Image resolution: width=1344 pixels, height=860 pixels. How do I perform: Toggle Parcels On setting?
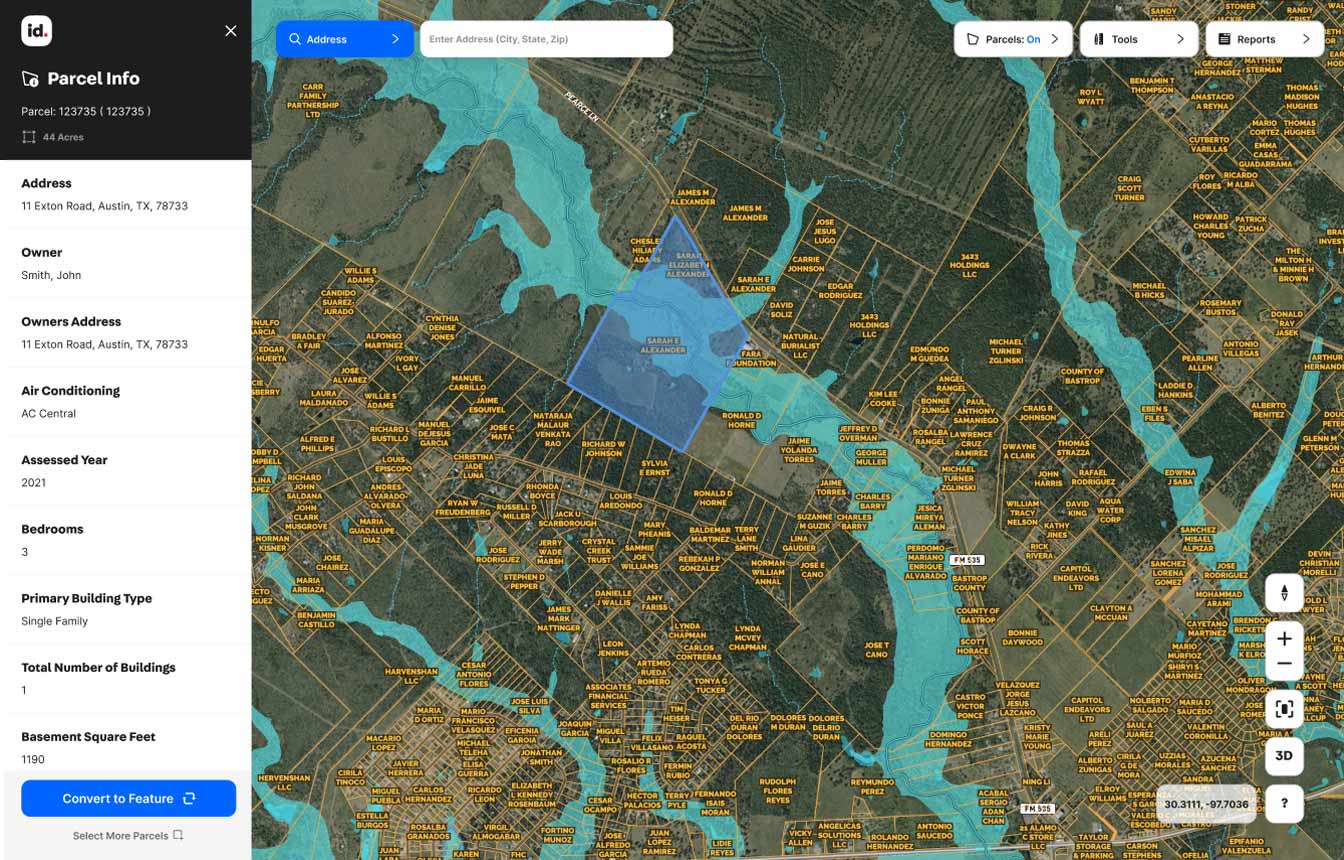pyautogui.click(x=1013, y=39)
